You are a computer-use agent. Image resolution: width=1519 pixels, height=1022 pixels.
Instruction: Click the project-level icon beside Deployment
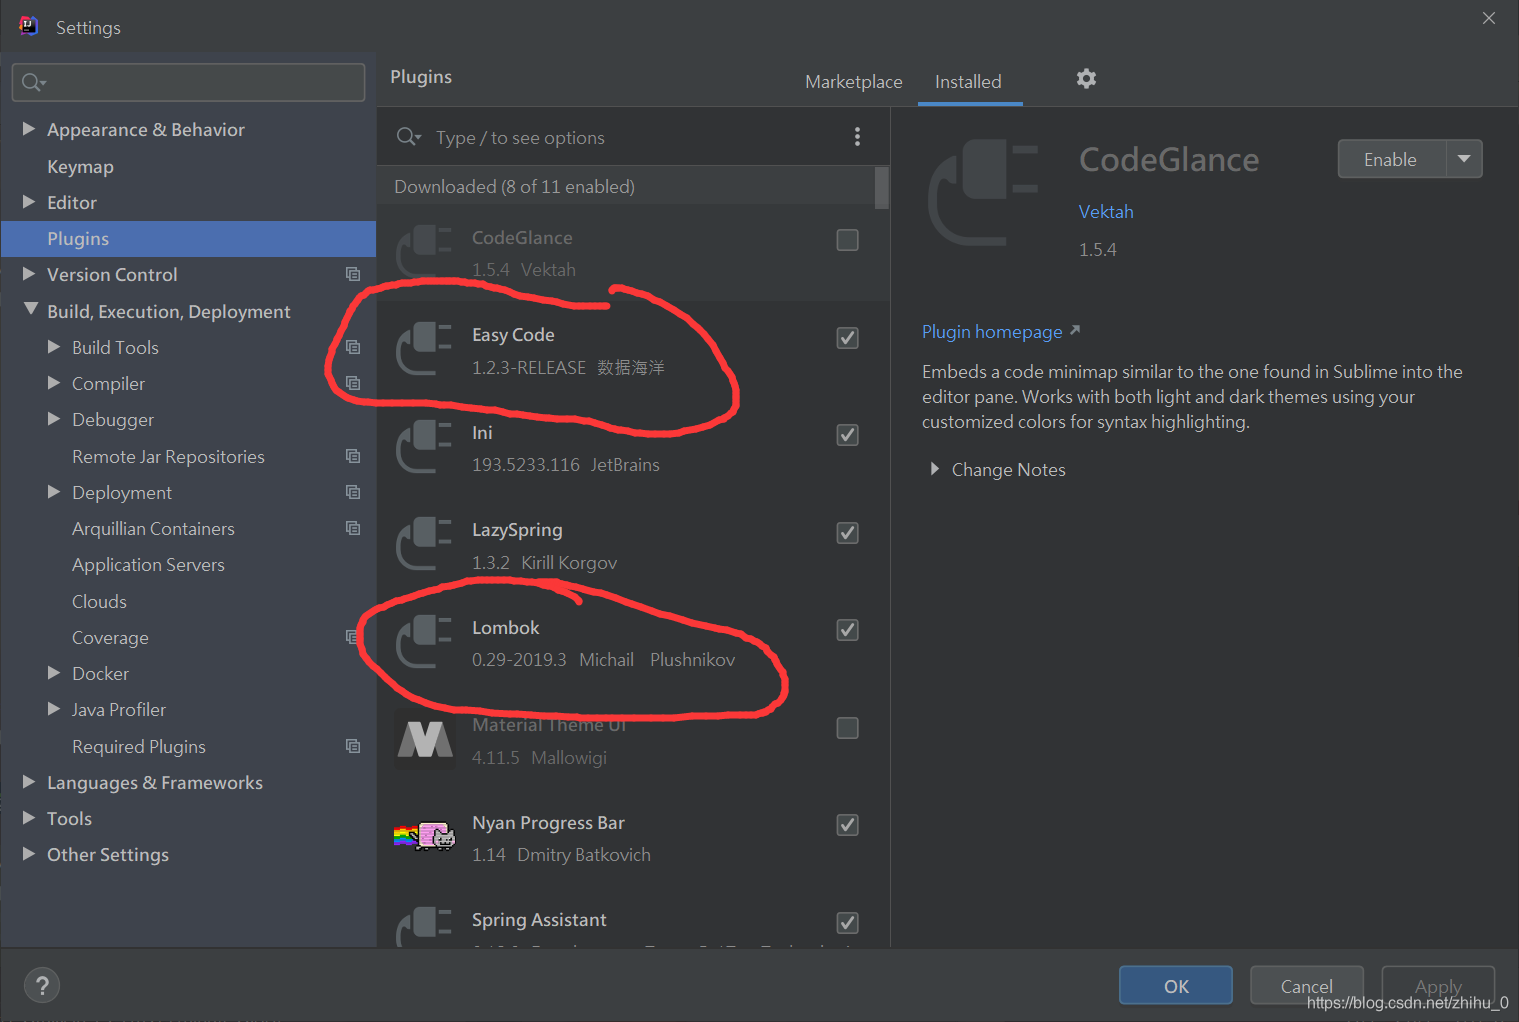tap(353, 492)
